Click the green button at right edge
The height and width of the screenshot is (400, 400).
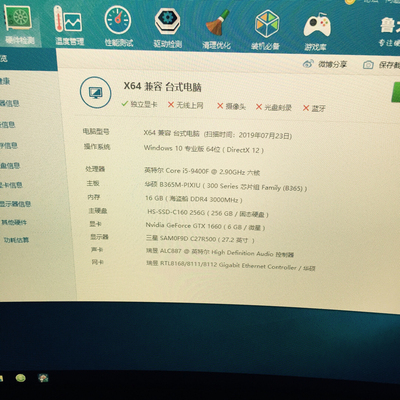tap(396, 92)
